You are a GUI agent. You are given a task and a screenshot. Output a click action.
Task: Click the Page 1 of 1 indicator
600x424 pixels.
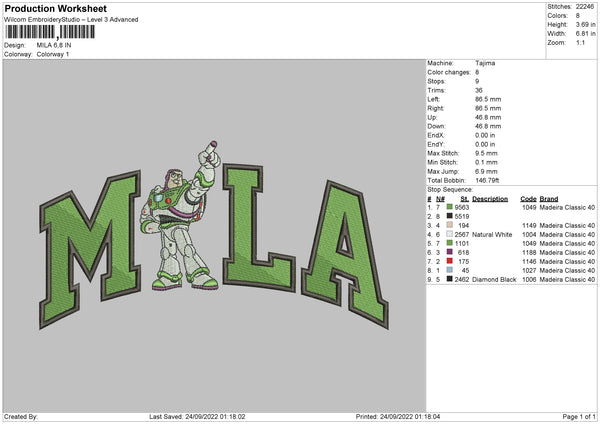tap(579, 417)
